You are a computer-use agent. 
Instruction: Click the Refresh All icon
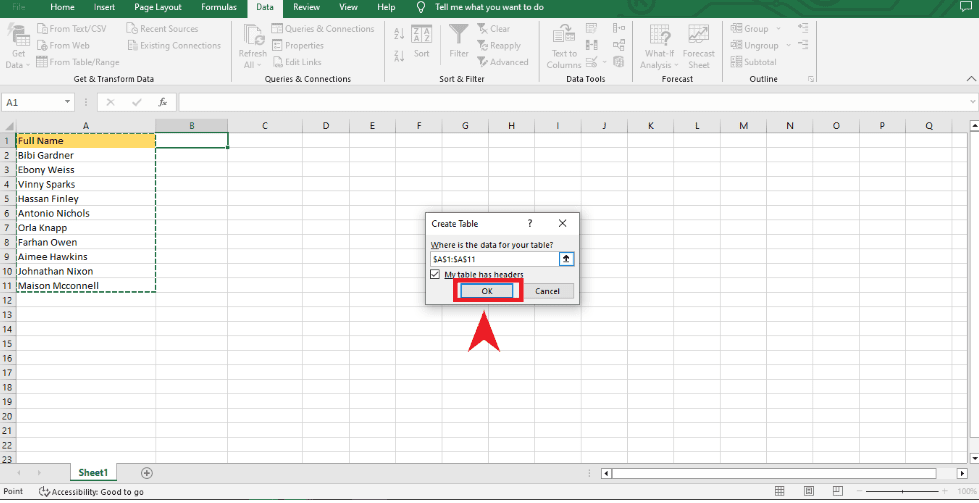[252, 40]
